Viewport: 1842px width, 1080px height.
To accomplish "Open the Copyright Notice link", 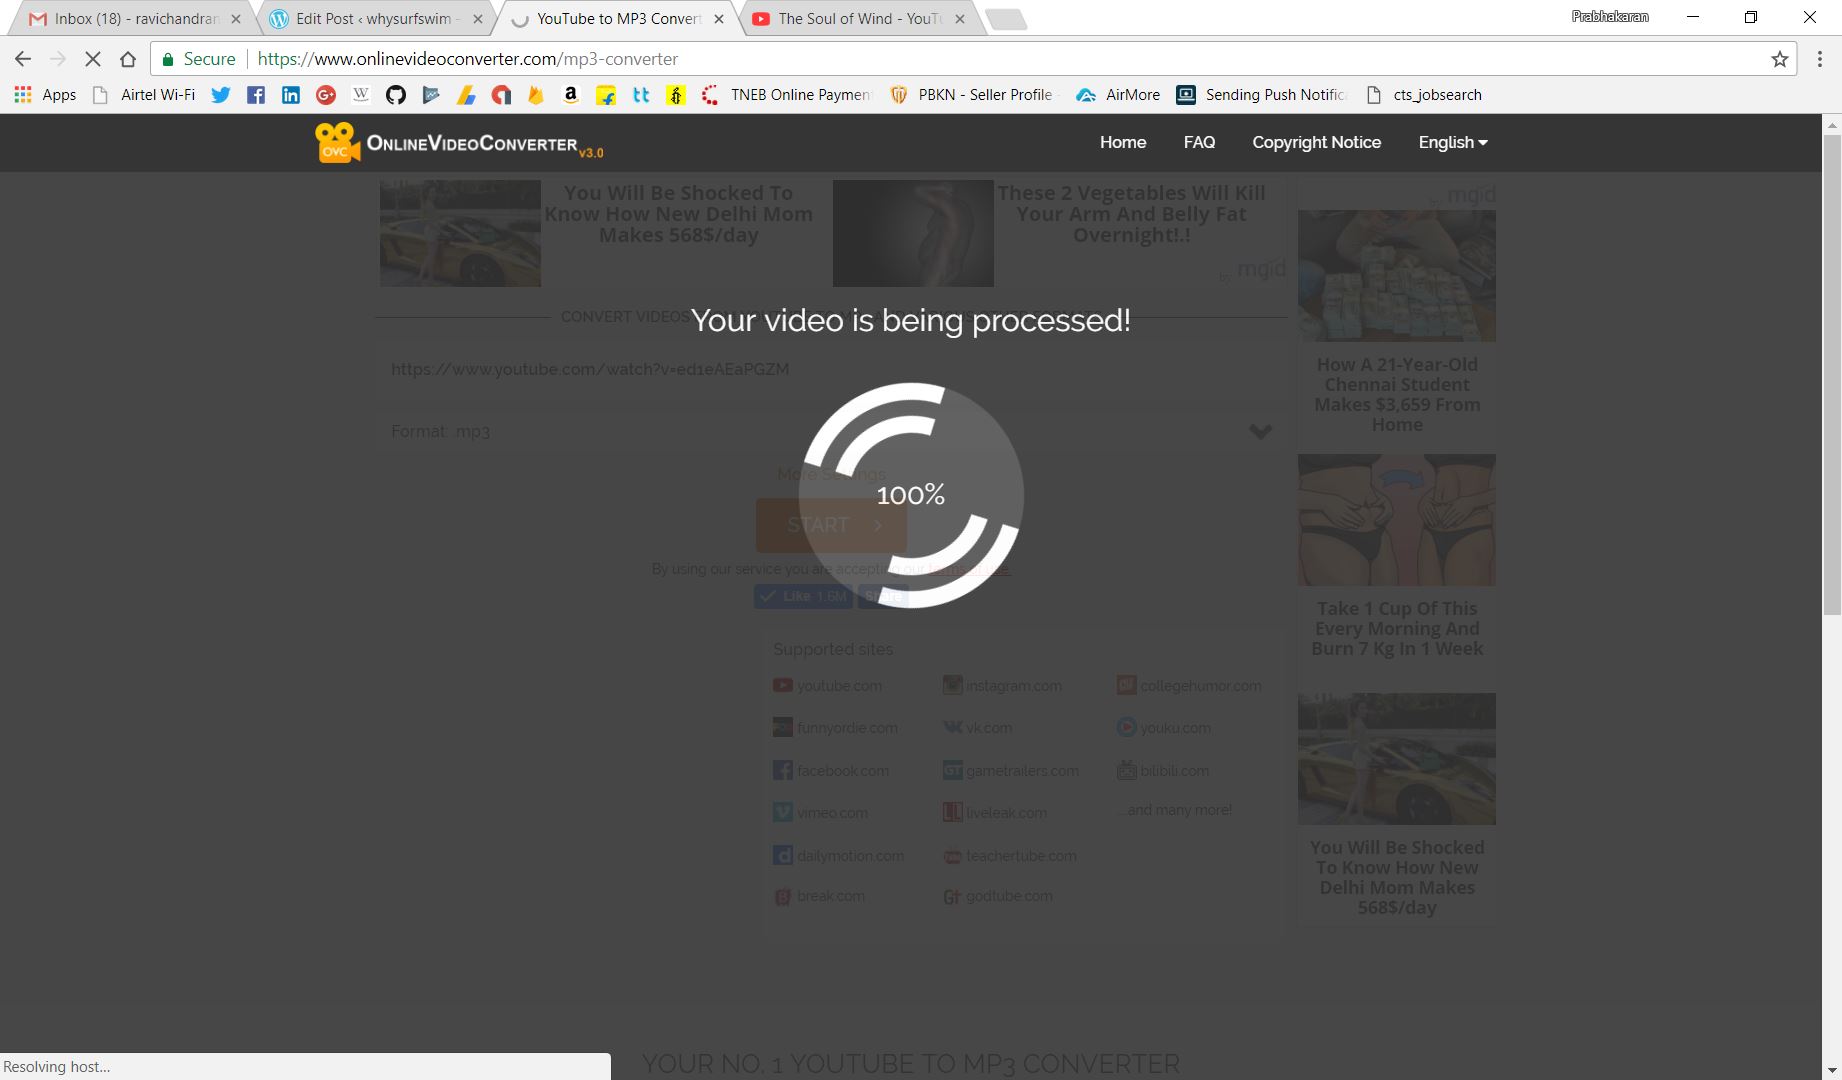I will tap(1316, 142).
